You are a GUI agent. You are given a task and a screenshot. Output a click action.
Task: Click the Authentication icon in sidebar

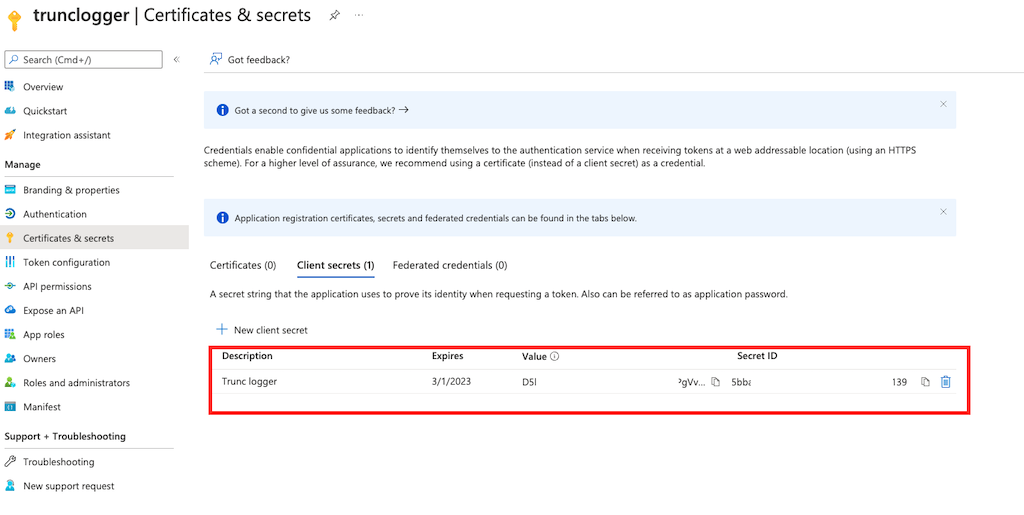point(10,213)
